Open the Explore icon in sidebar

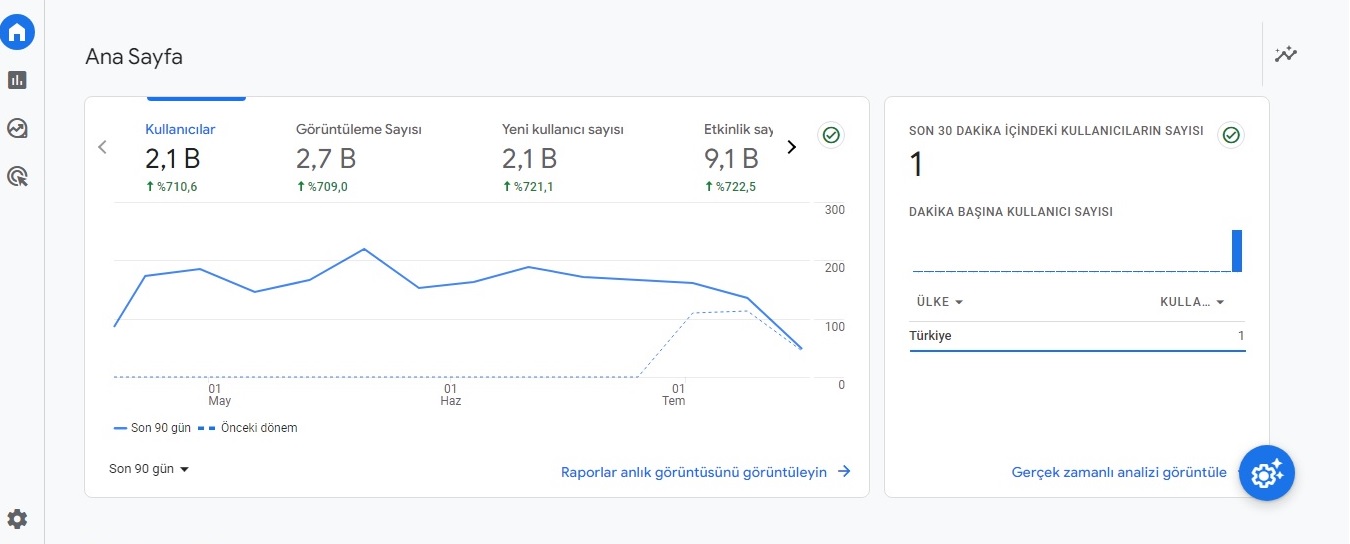pyautogui.click(x=17, y=128)
